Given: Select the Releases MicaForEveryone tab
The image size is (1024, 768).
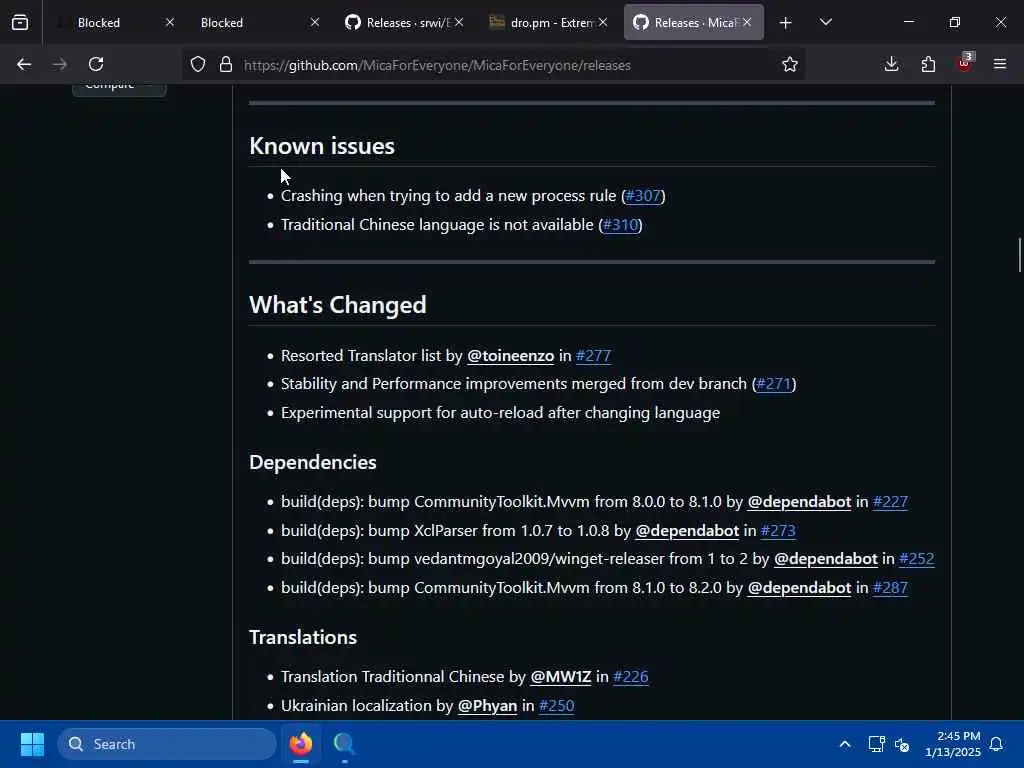Looking at the screenshot, I should click(x=694, y=22).
